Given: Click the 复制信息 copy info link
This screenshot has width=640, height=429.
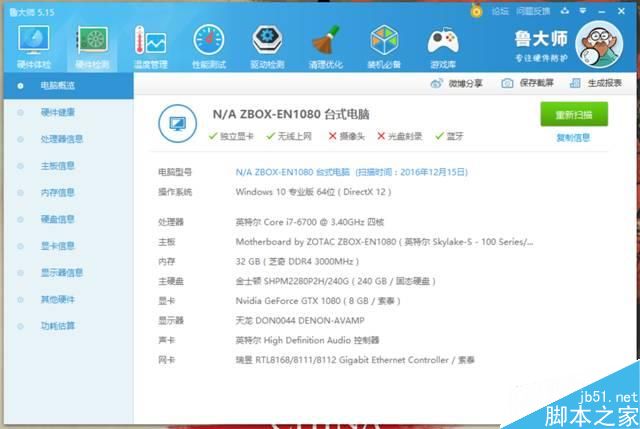Looking at the screenshot, I should [x=573, y=138].
